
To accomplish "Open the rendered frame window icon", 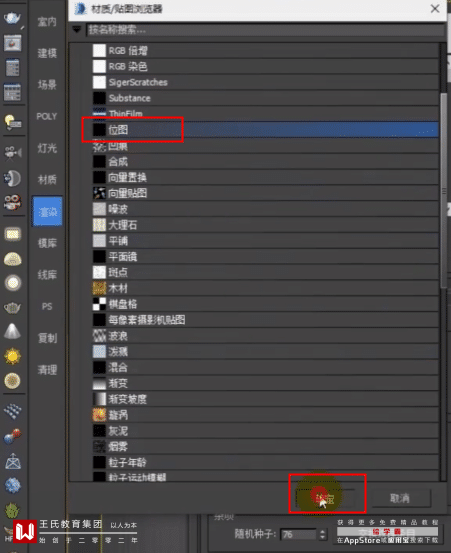I will coord(12,43).
